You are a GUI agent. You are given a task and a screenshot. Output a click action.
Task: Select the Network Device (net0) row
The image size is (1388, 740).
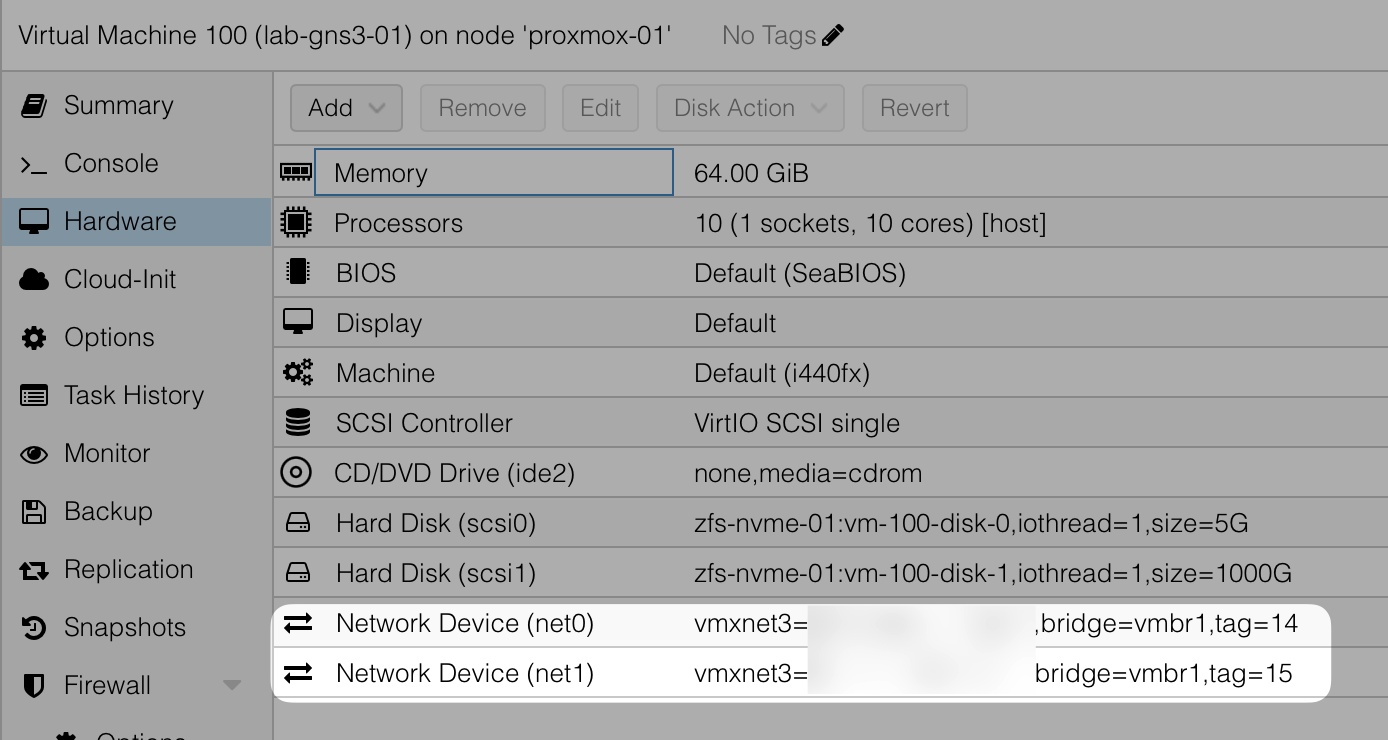click(x=465, y=624)
